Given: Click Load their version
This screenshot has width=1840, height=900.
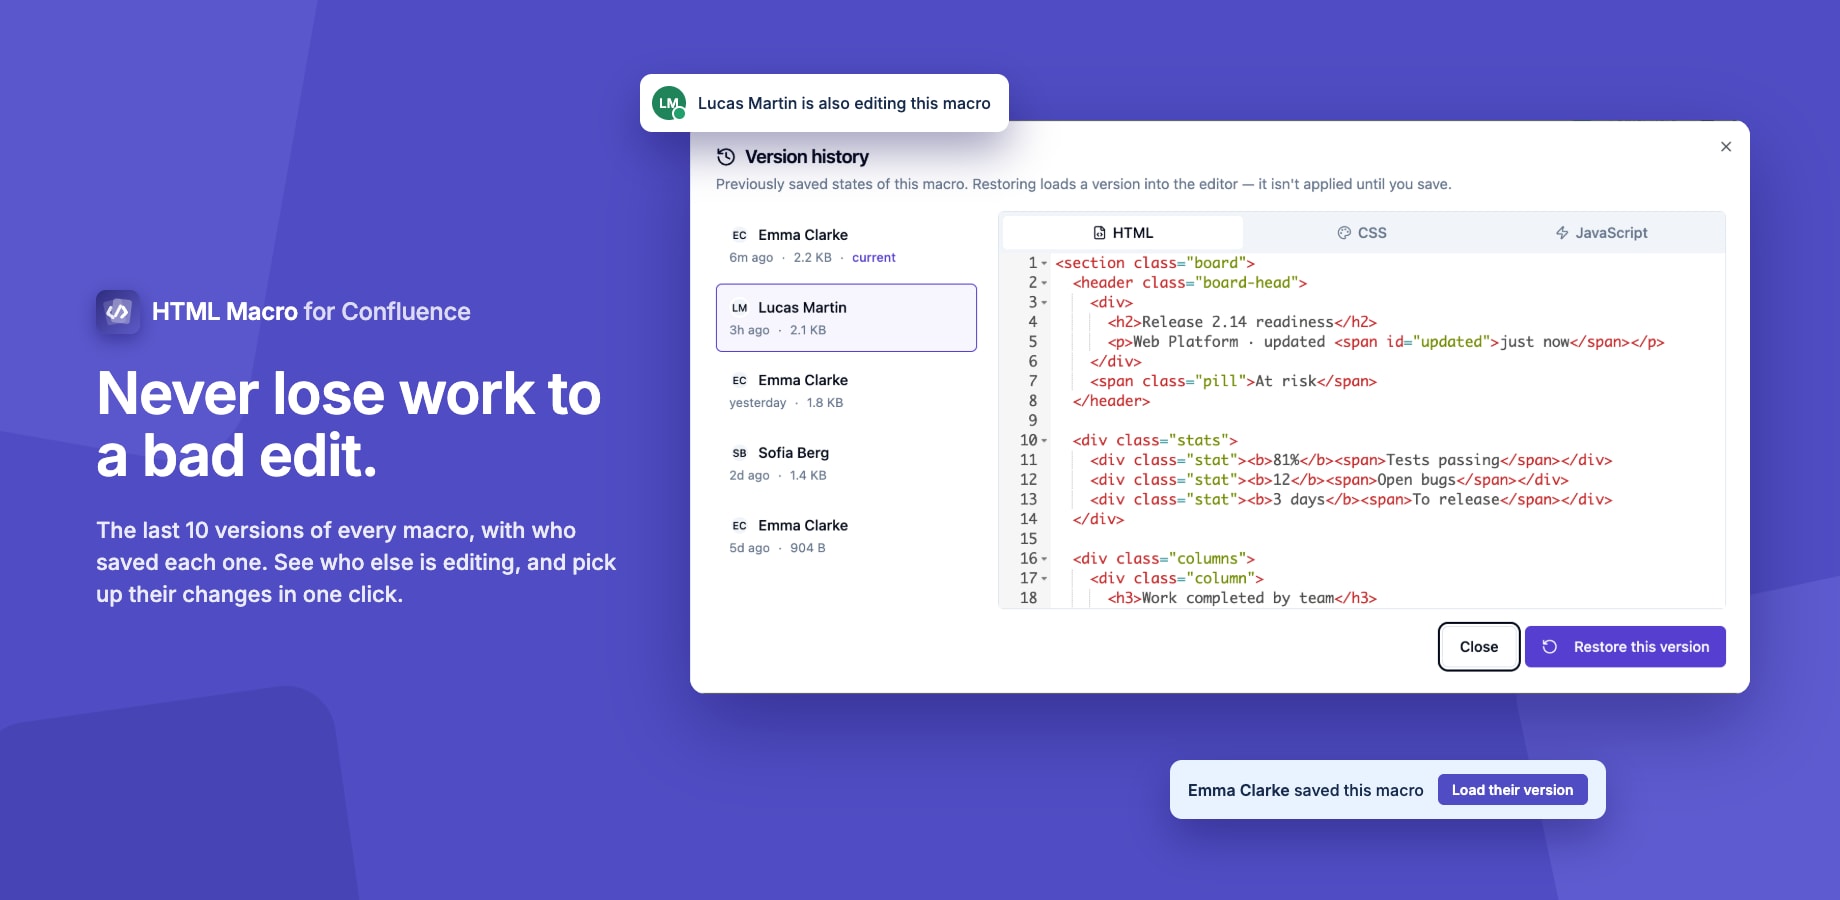Looking at the screenshot, I should click(x=1512, y=790).
